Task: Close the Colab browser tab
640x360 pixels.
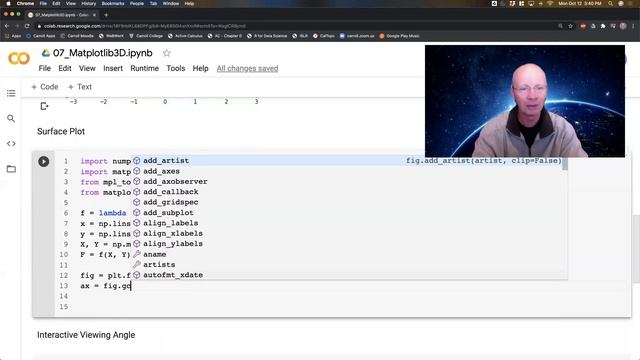Action: click(x=94, y=15)
